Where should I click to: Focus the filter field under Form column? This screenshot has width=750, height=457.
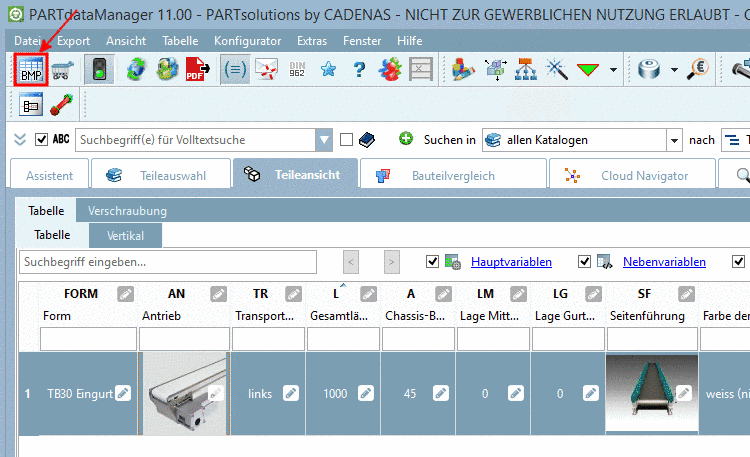point(88,339)
